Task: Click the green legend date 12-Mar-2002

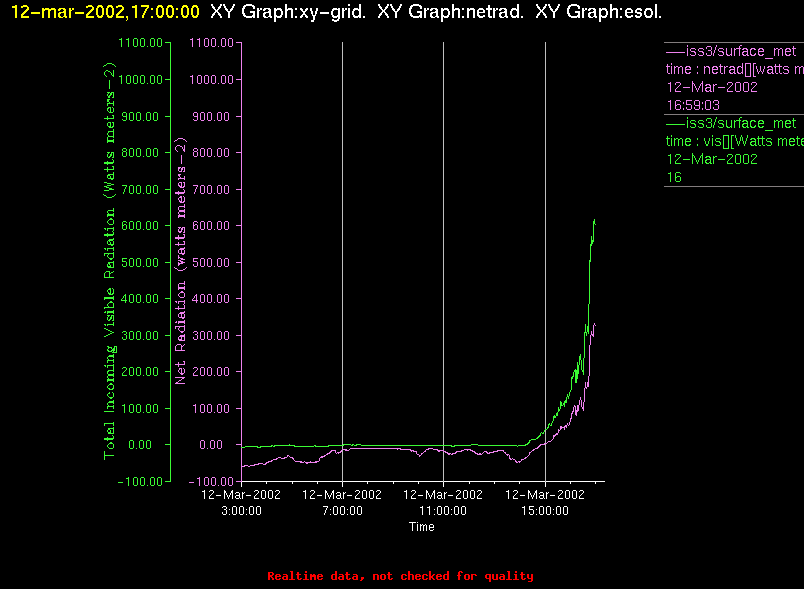Action: [x=712, y=159]
